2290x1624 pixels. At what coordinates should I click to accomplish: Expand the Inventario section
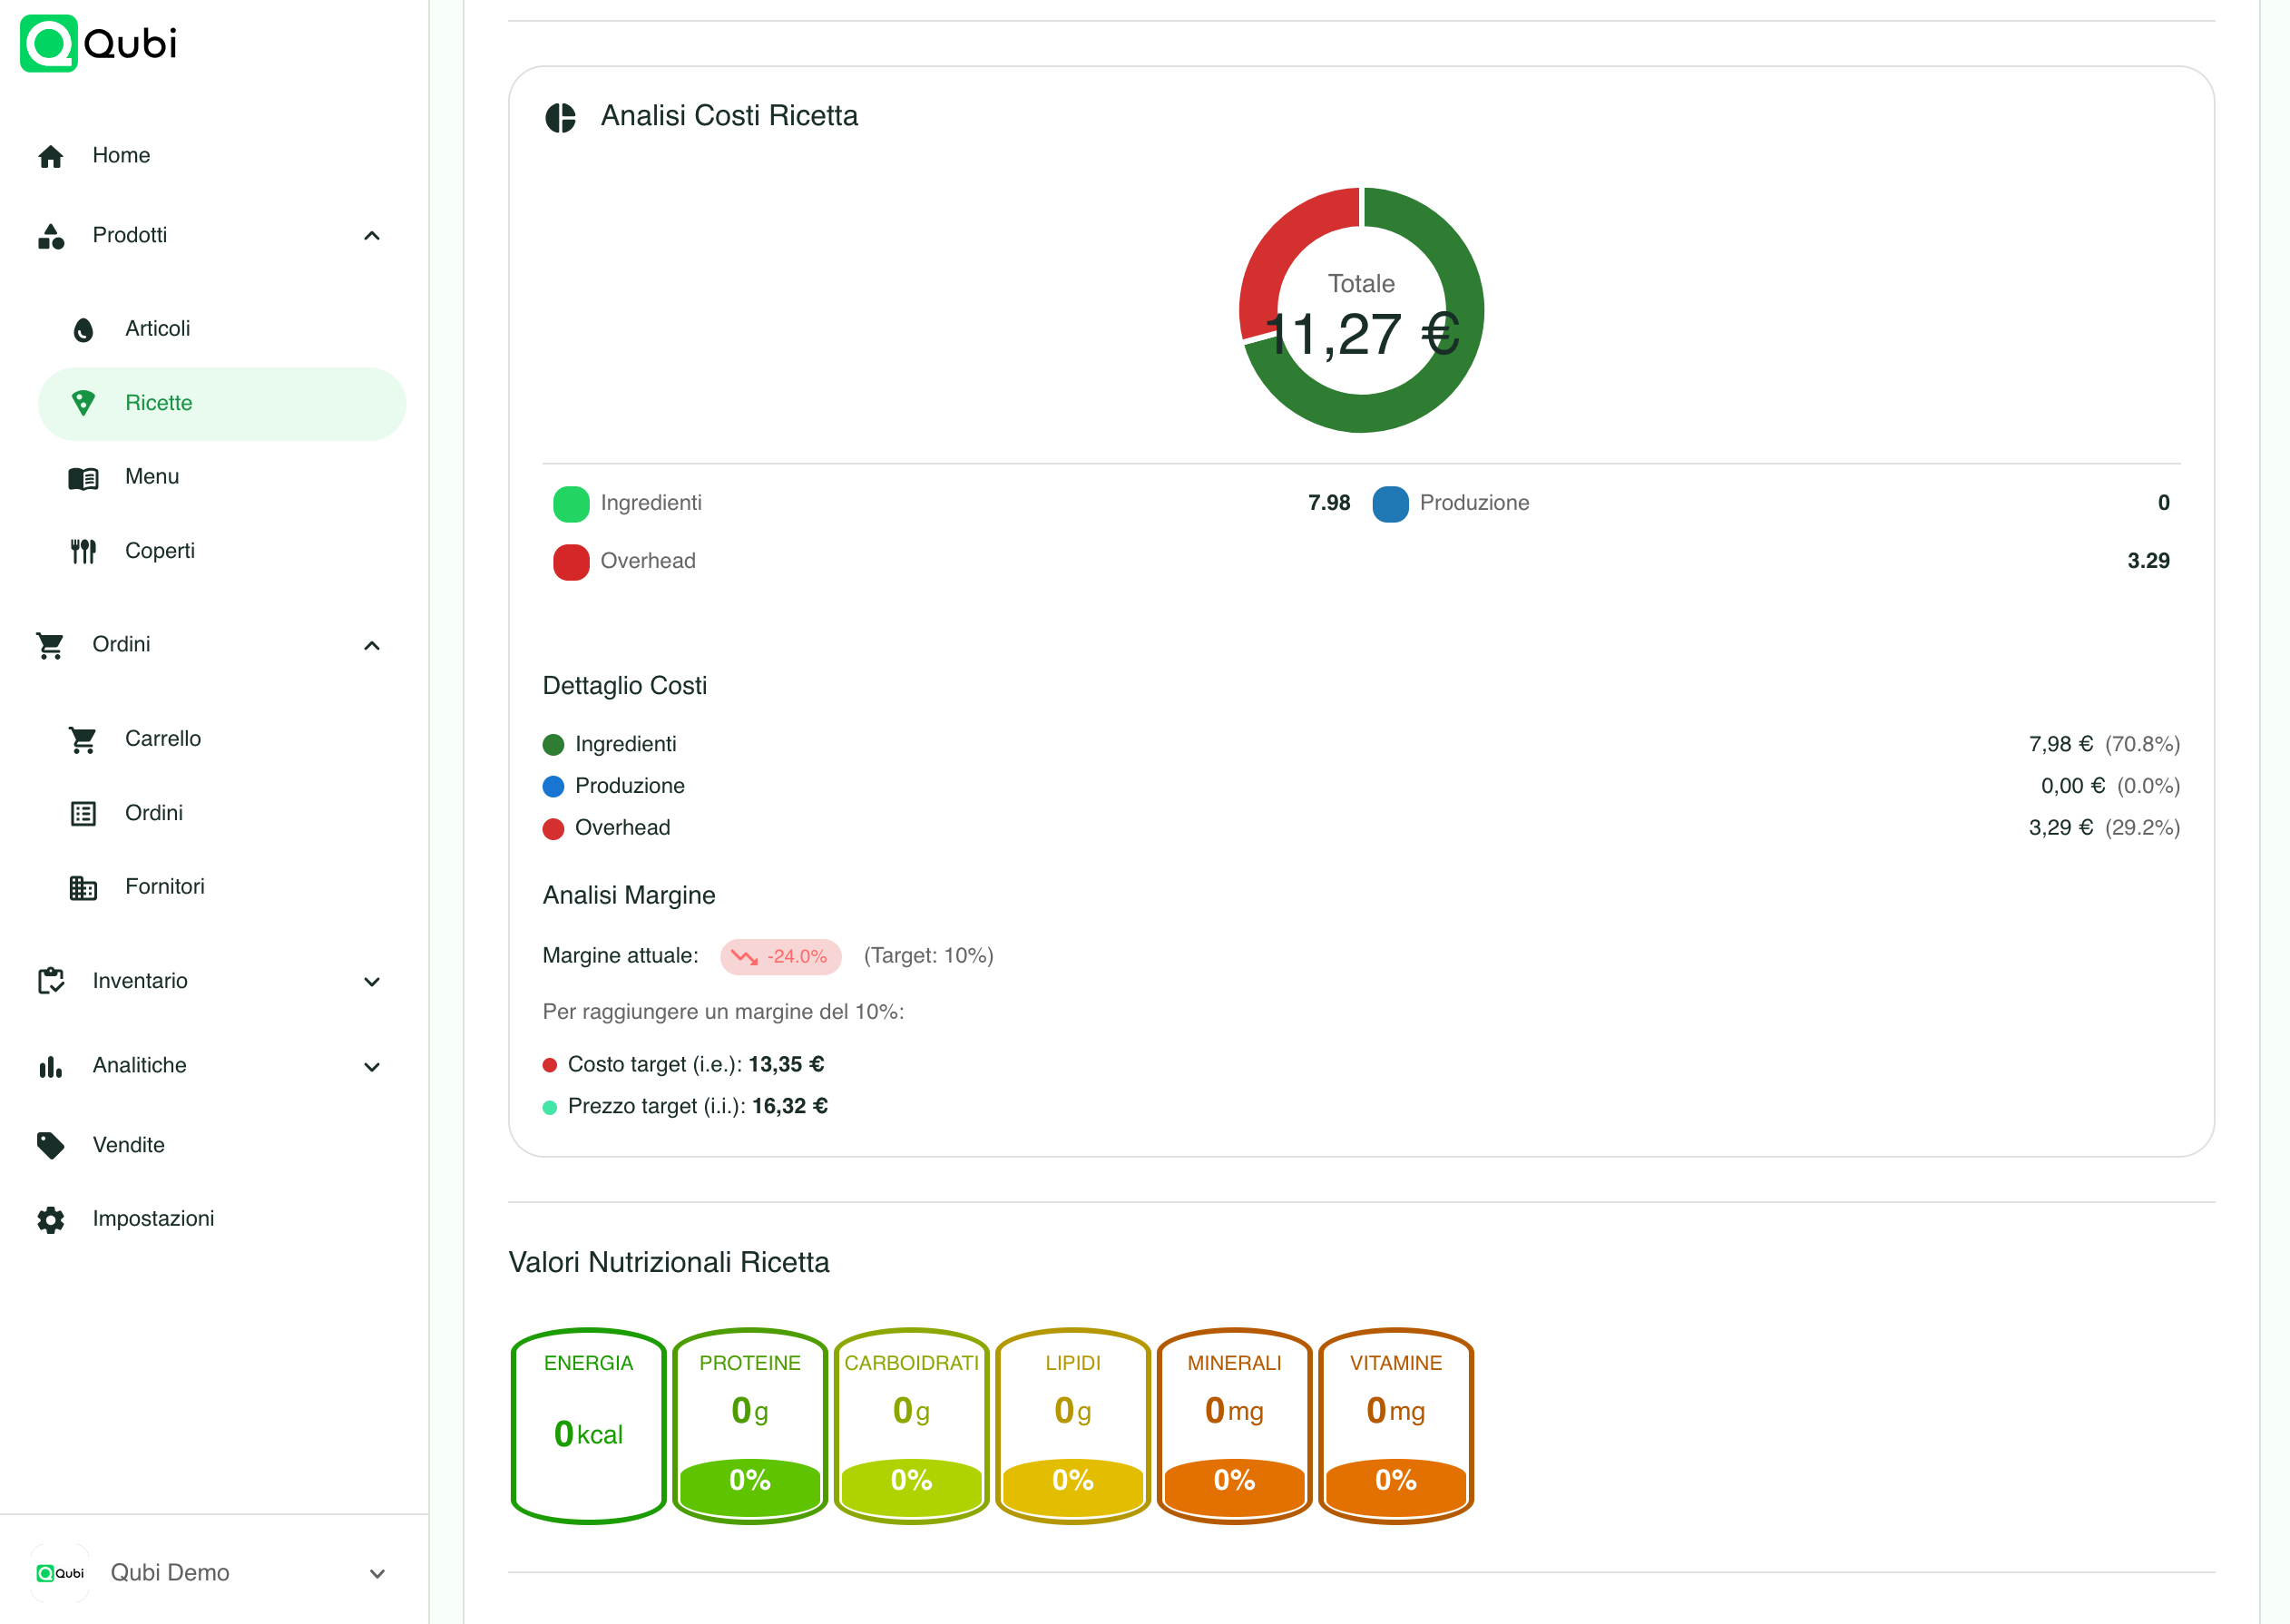(x=211, y=981)
